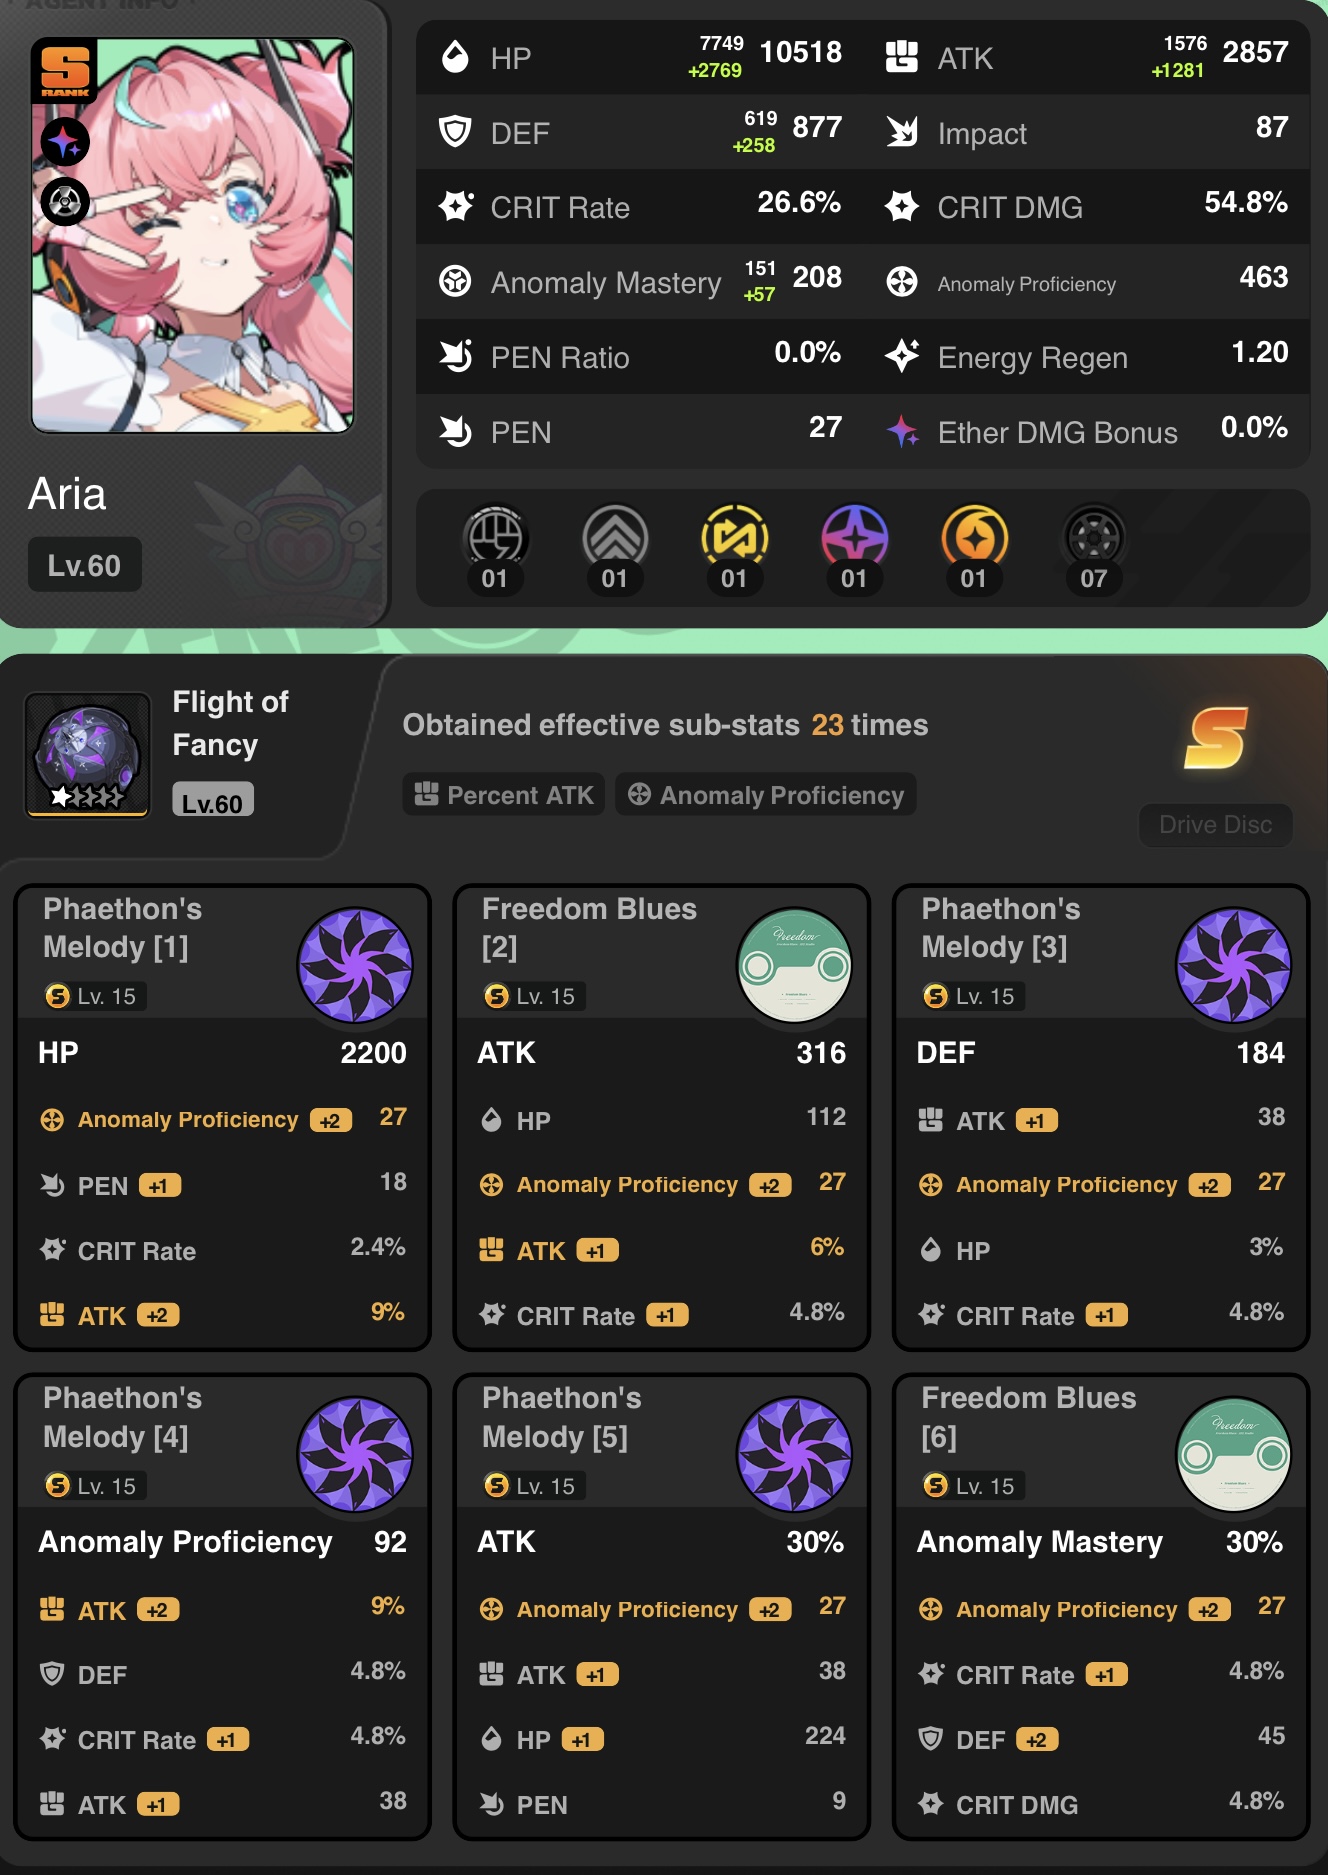Screen dimensions: 1328x1875
Task: Click the Ether DMG Bonus stat row
Action: tap(1086, 432)
